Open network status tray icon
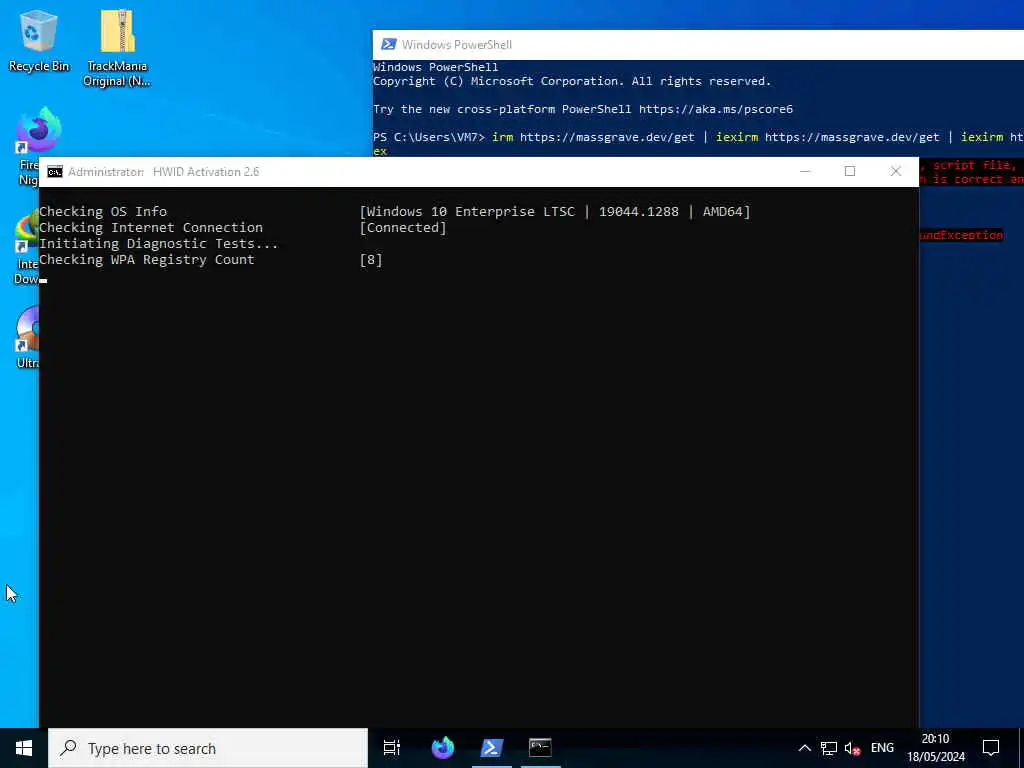Viewport: 1024px width, 768px height. tap(829, 748)
